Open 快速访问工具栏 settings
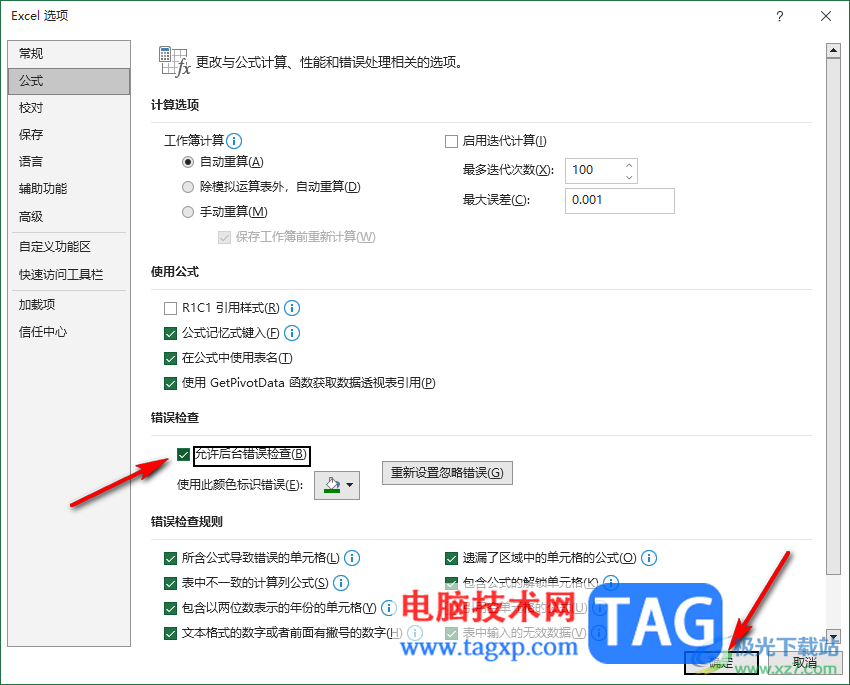Screen dimensions: 850x685 (x=69, y=275)
